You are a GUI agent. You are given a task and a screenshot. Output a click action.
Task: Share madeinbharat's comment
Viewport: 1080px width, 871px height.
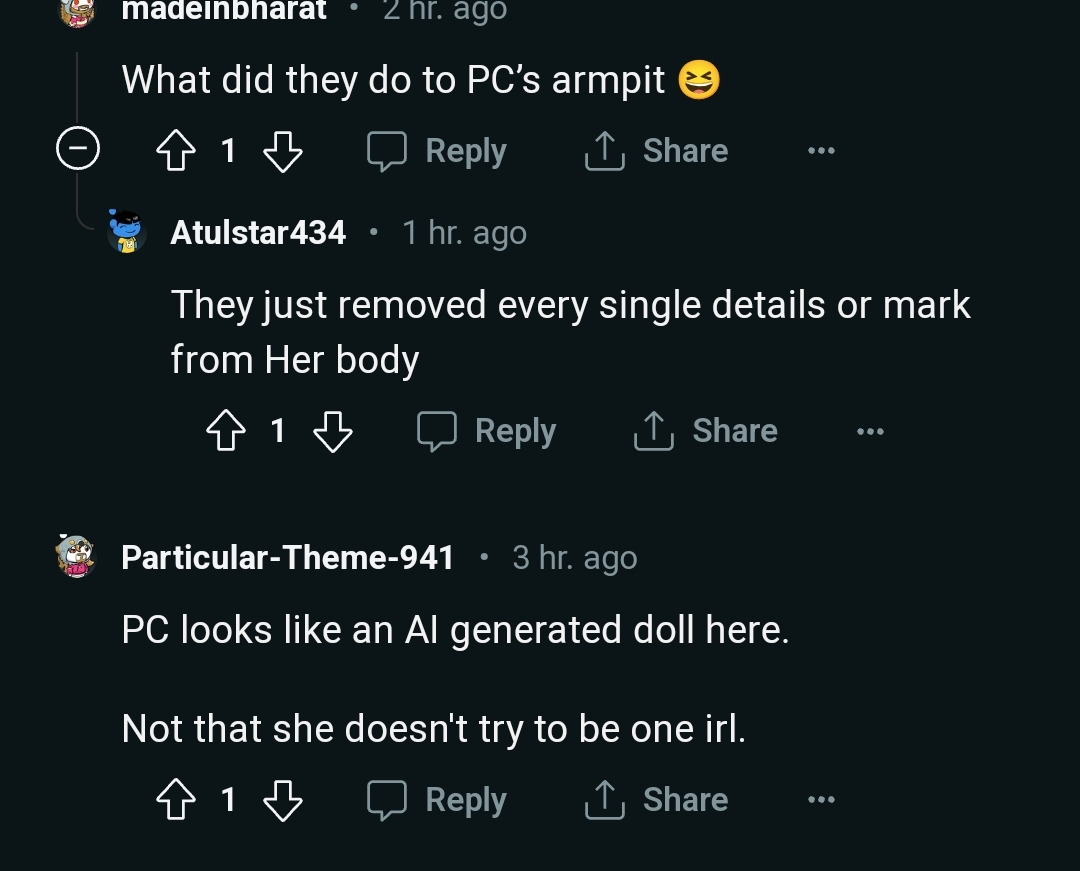pyautogui.click(x=657, y=151)
